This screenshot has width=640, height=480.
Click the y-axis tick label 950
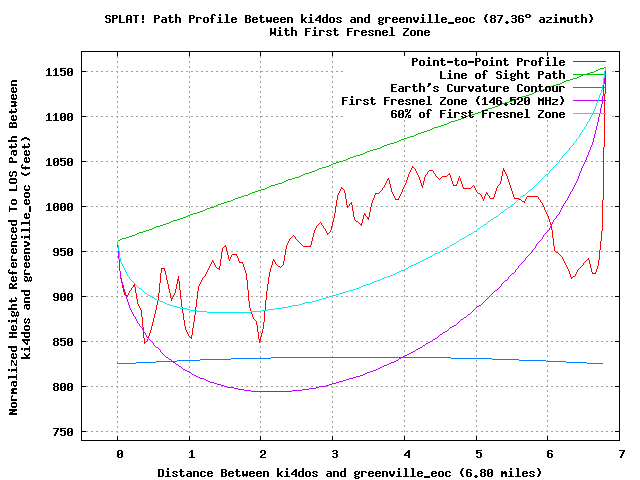[63, 252]
